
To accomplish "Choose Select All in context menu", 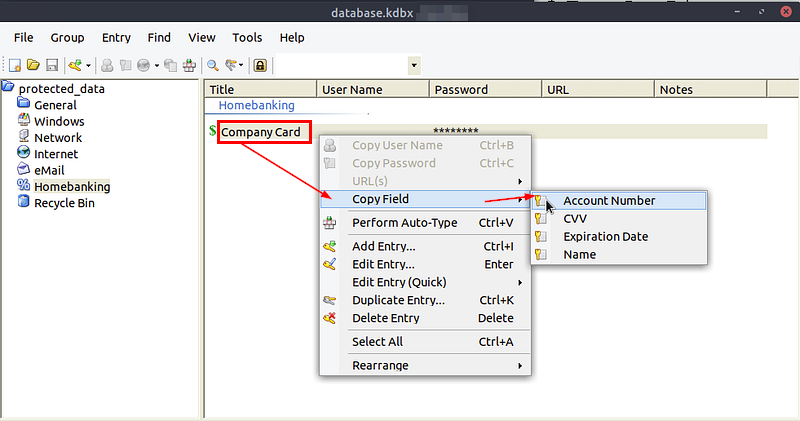I will [425, 342].
